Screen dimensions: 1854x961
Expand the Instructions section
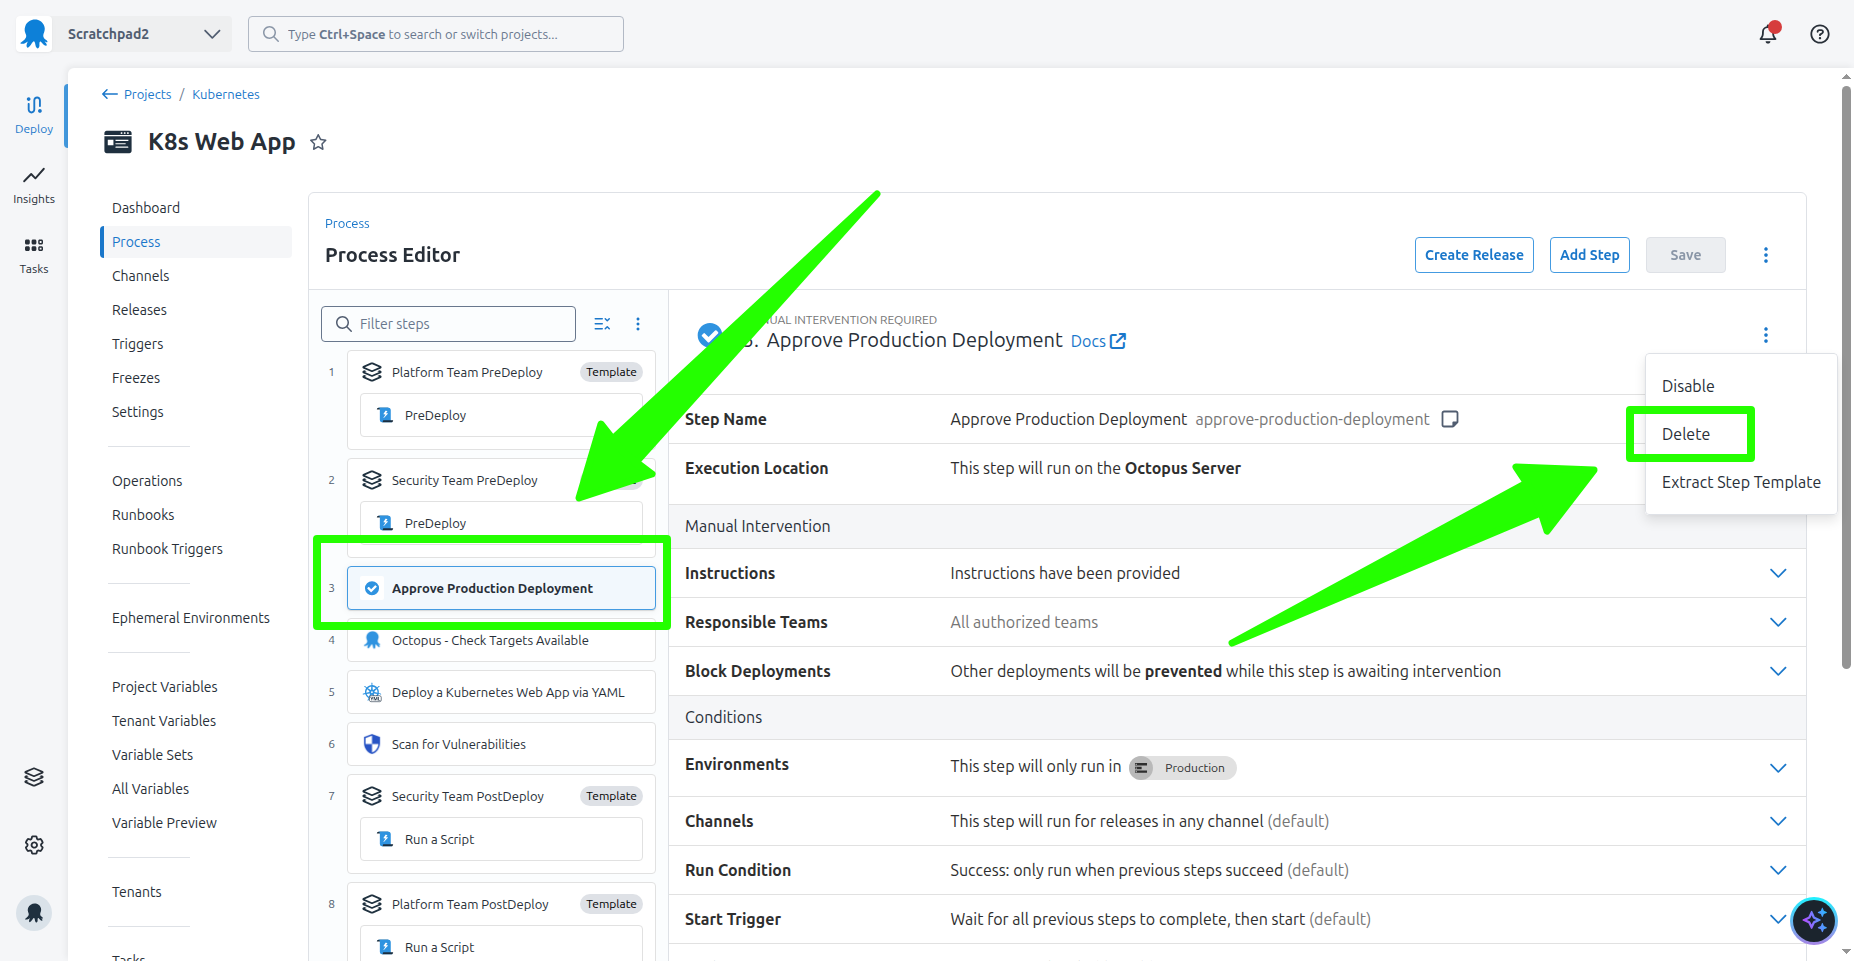pyautogui.click(x=1777, y=573)
